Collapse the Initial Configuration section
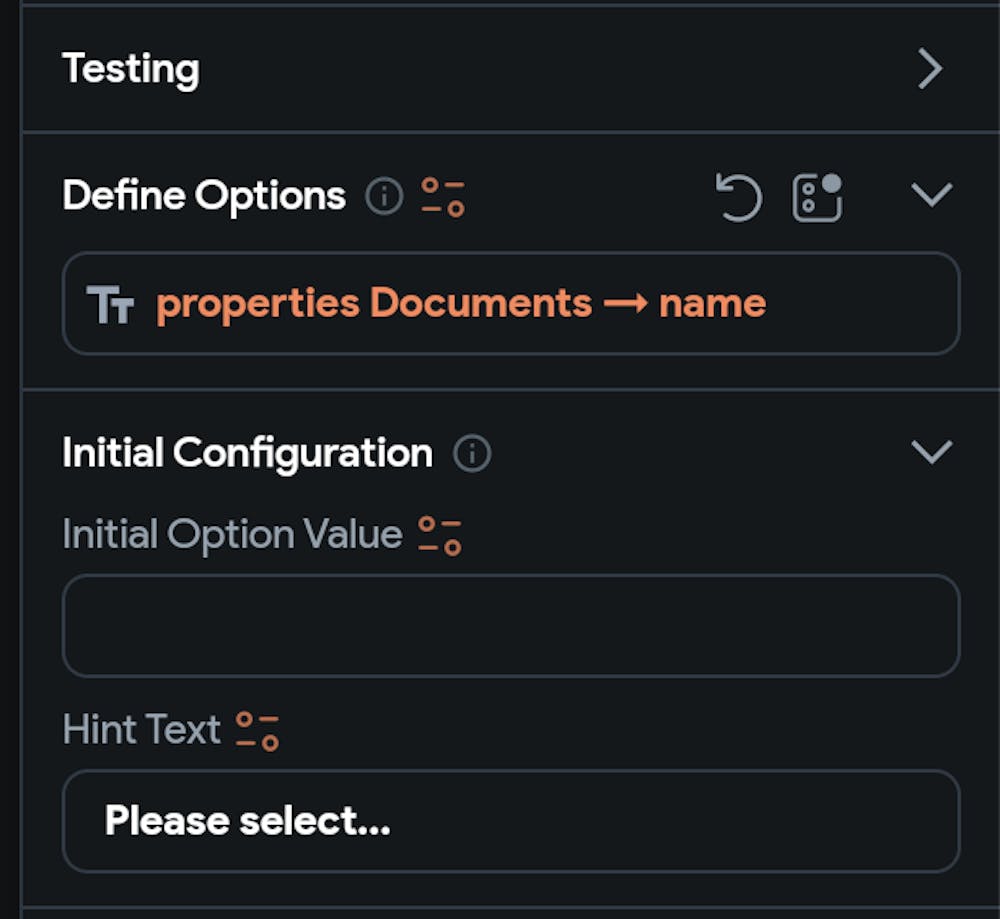 pyautogui.click(x=931, y=453)
